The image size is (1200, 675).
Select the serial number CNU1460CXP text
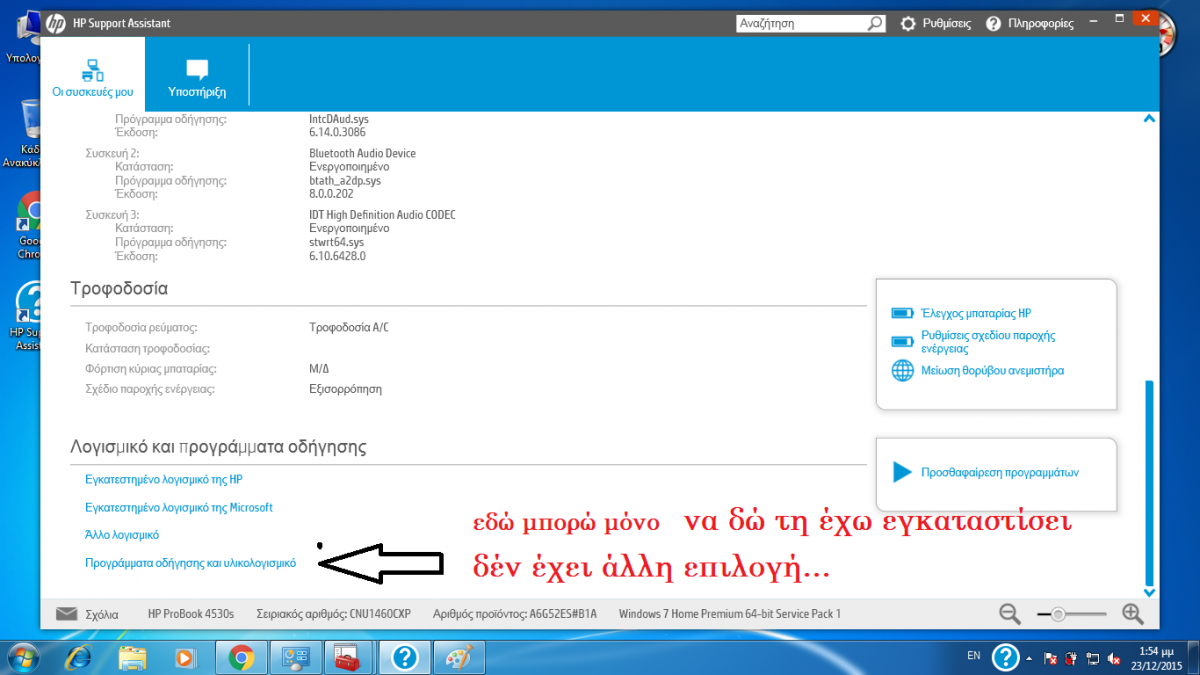click(379, 614)
